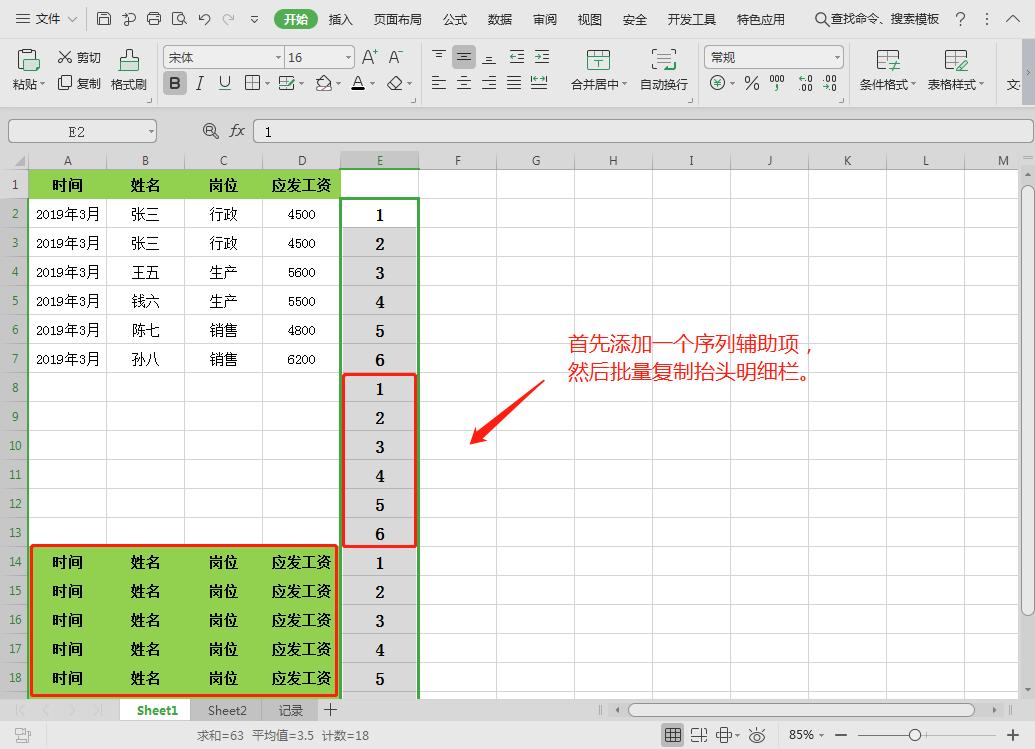Select the Format Painter tool
1035x749 pixels.
[128, 70]
